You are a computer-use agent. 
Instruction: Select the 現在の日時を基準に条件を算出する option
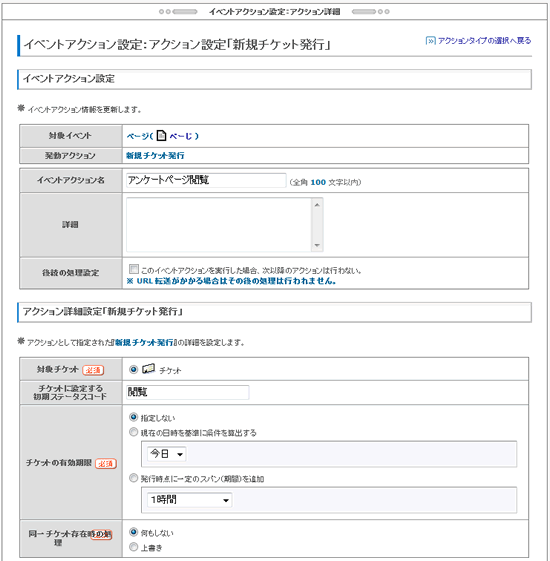click(133, 432)
